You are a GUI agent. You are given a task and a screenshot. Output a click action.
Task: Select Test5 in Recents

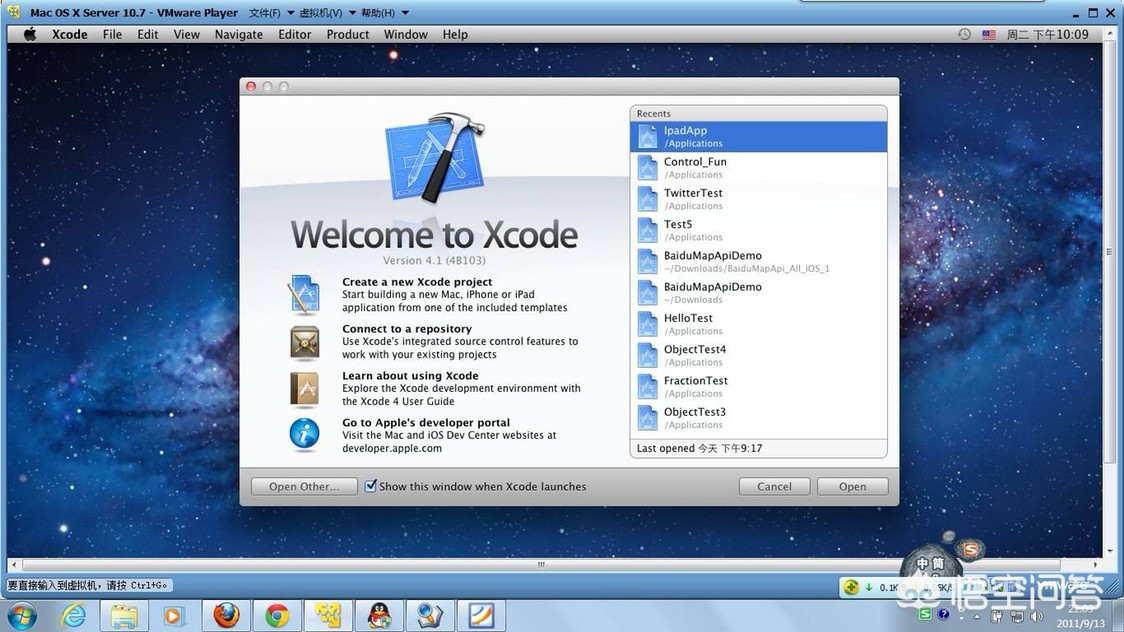(758, 230)
